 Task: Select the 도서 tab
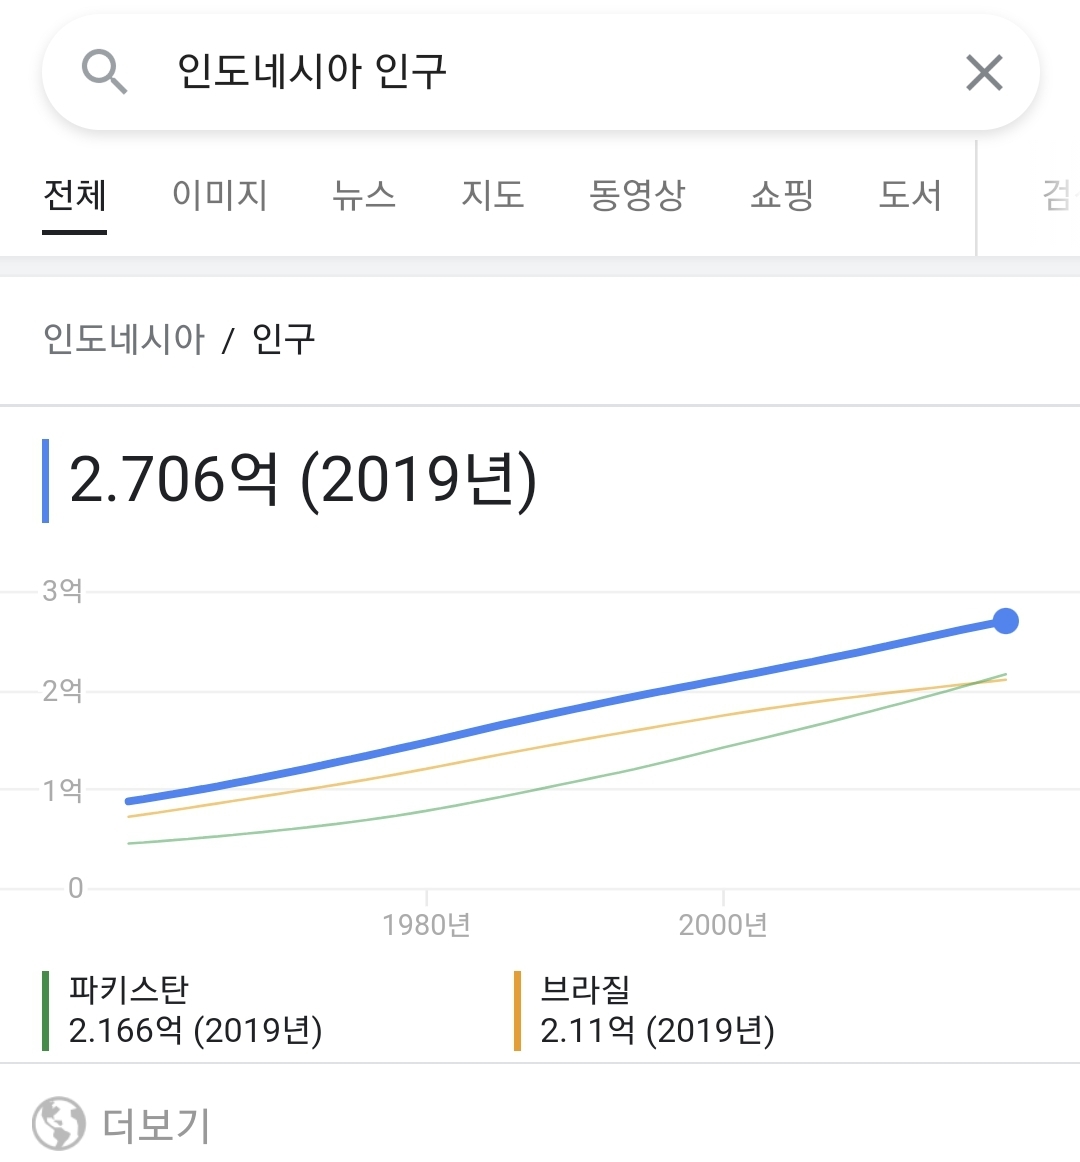[x=910, y=195]
